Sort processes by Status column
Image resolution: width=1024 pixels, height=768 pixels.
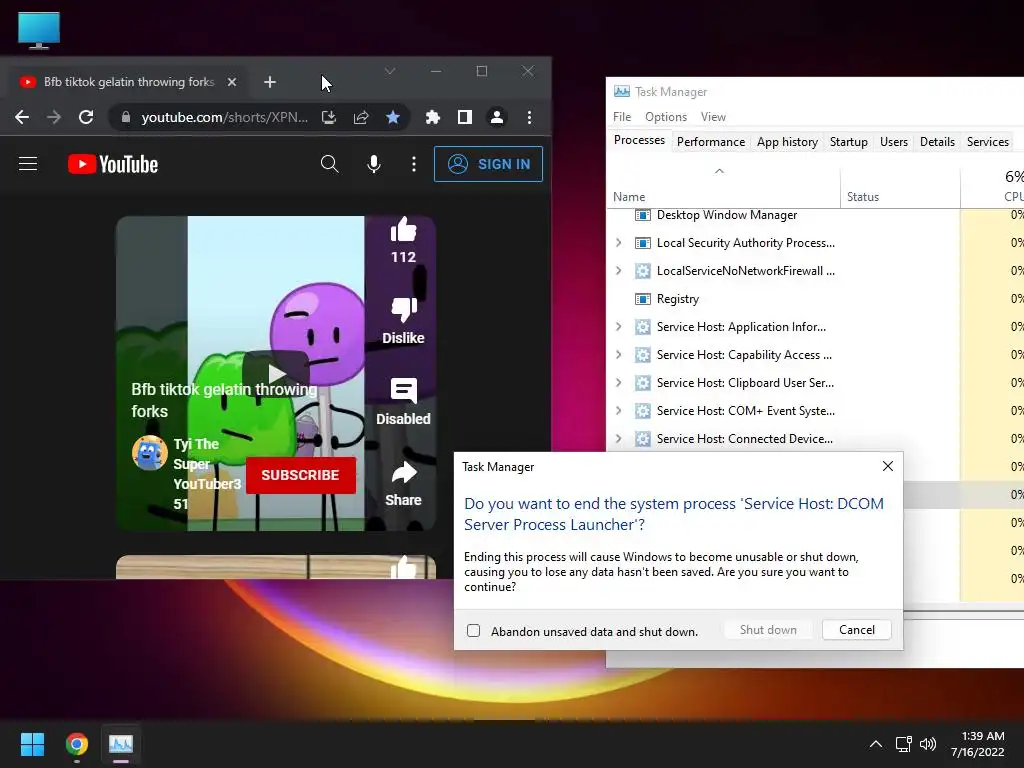tap(900, 187)
